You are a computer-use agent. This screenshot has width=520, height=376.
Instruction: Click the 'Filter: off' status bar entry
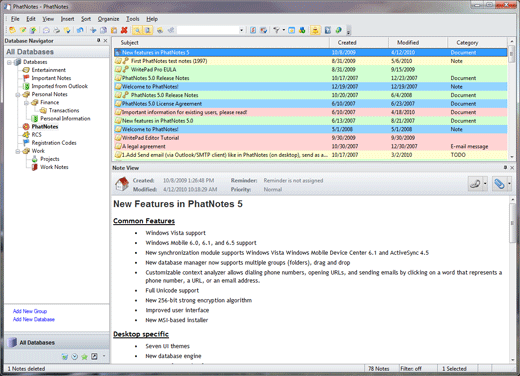[411, 369]
